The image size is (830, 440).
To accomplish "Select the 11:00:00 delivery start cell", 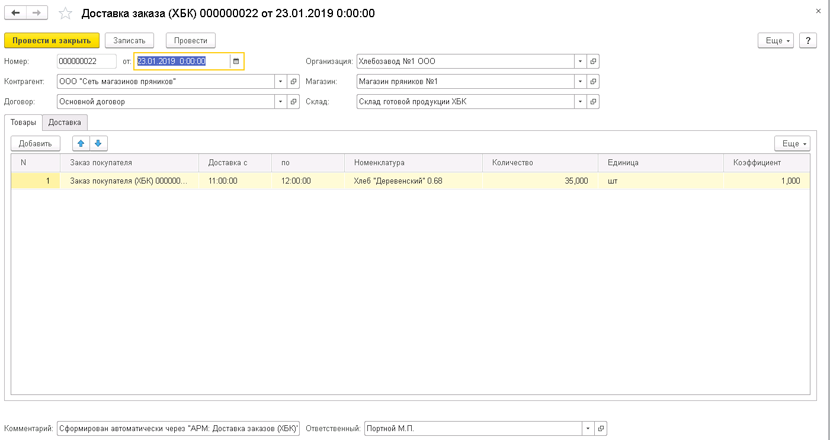I will click(235, 181).
